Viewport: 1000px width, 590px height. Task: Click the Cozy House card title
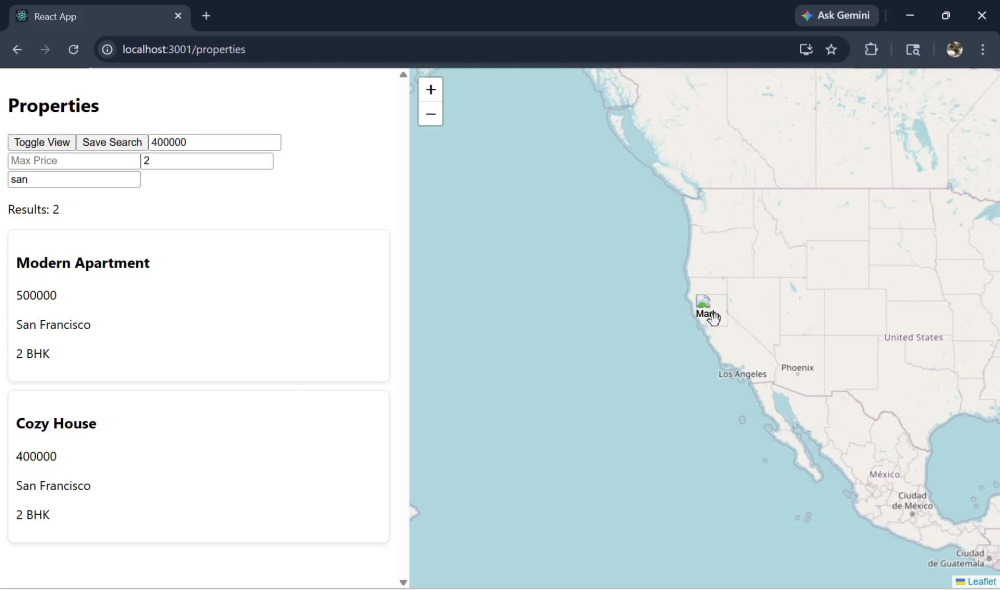click(56, 424)
